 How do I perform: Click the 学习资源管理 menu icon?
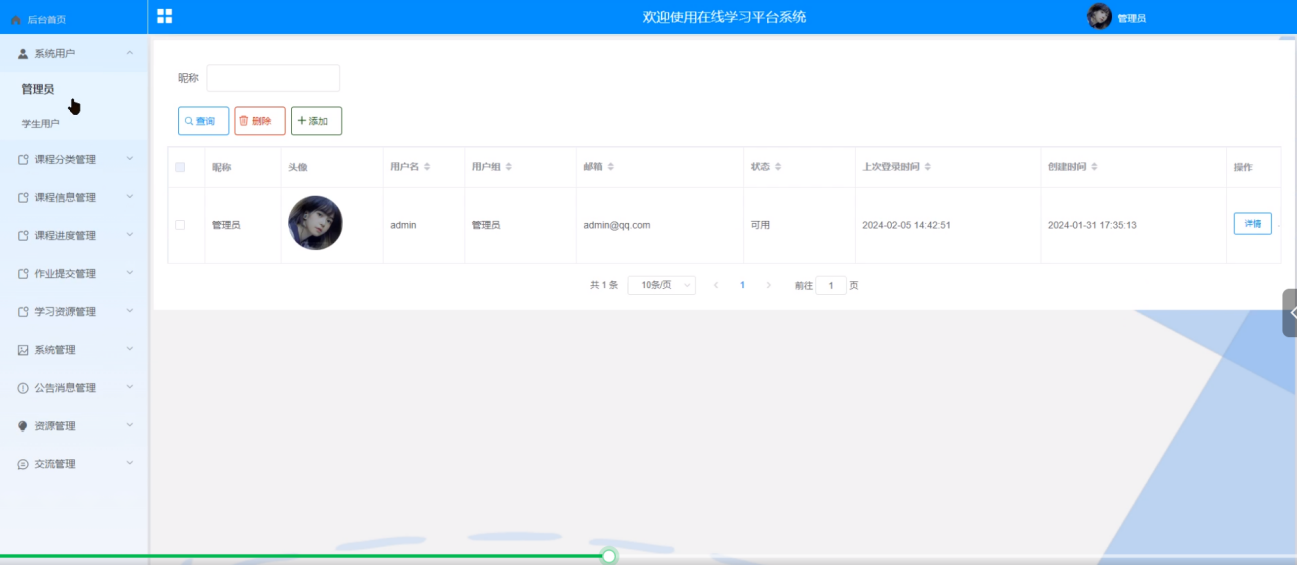[x=23, y=311]
